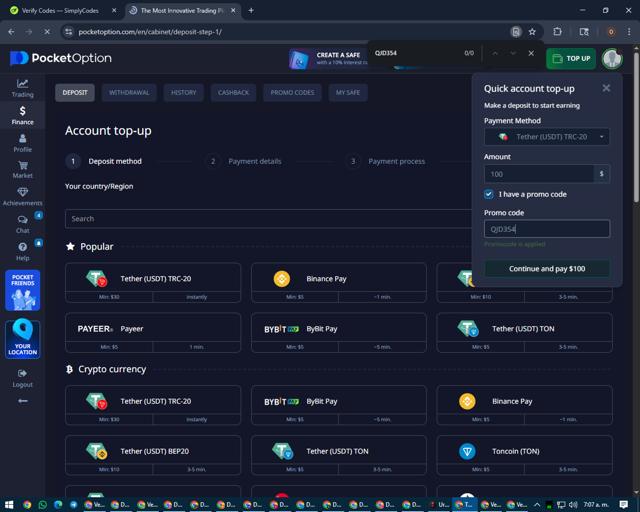
Task: Collapse the sidebar with the left arrow
Action: (x=23, y=401)
